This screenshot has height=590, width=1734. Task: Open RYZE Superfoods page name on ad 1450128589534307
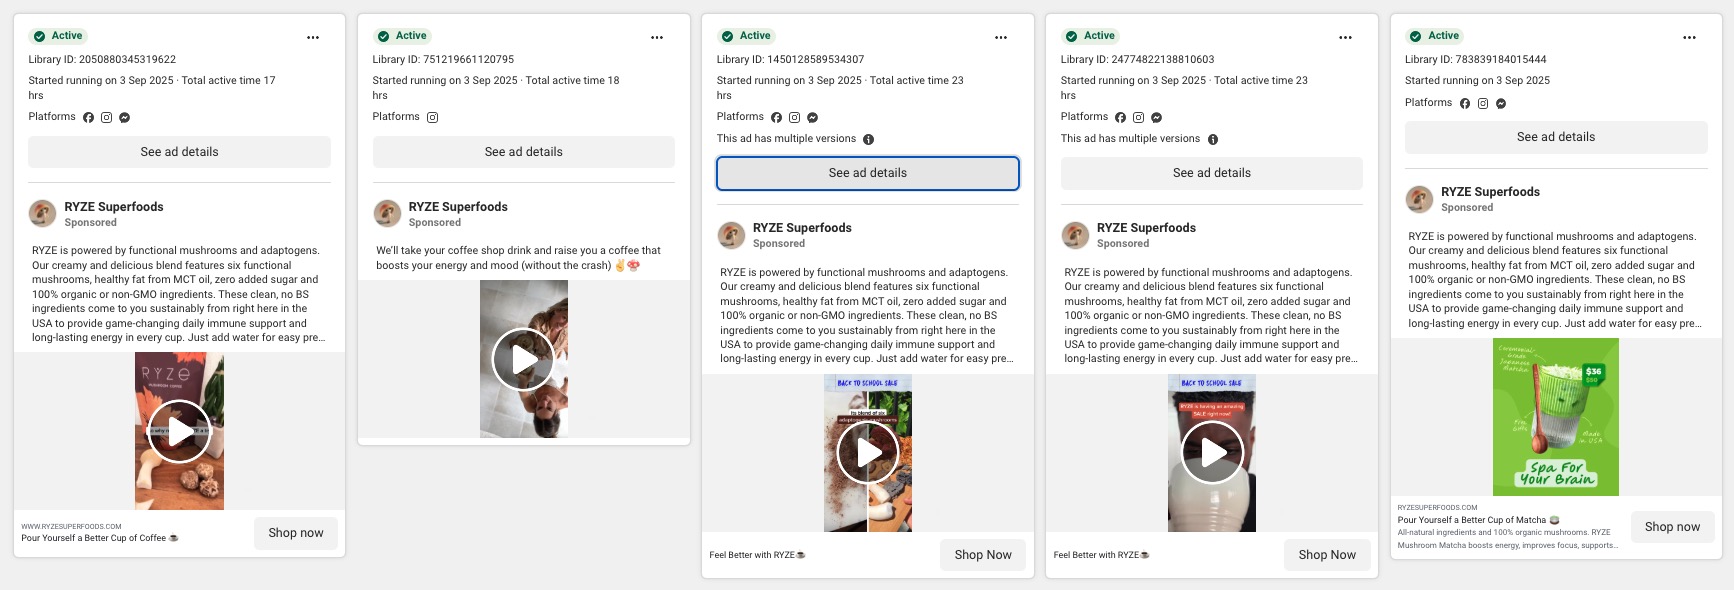(x=802, y=228)
